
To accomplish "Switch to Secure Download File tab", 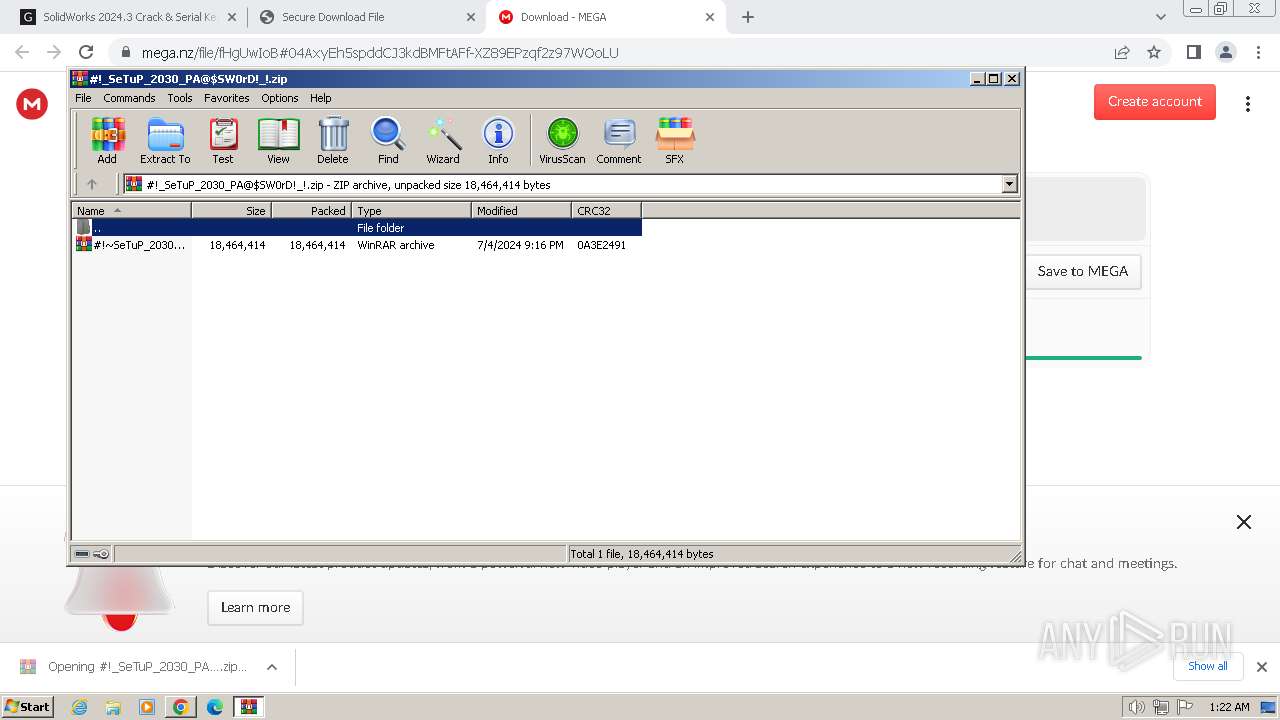I will pyautogui.click(x=366, y=17).
